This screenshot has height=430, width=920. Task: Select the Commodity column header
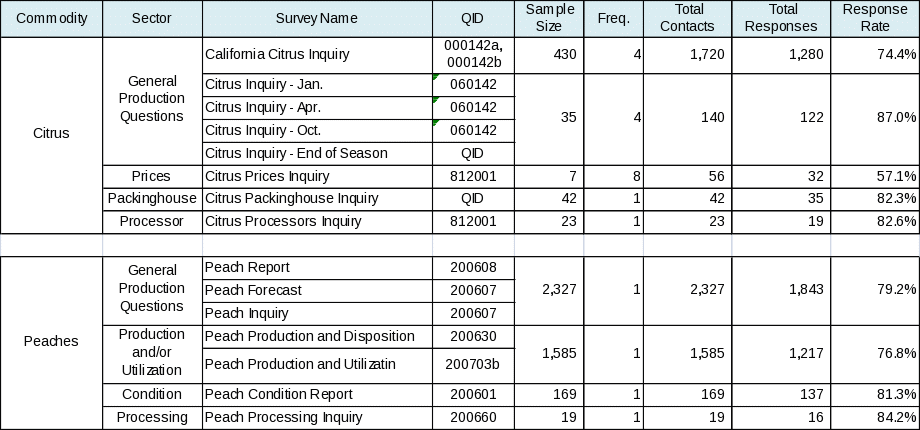pos(52,18)
